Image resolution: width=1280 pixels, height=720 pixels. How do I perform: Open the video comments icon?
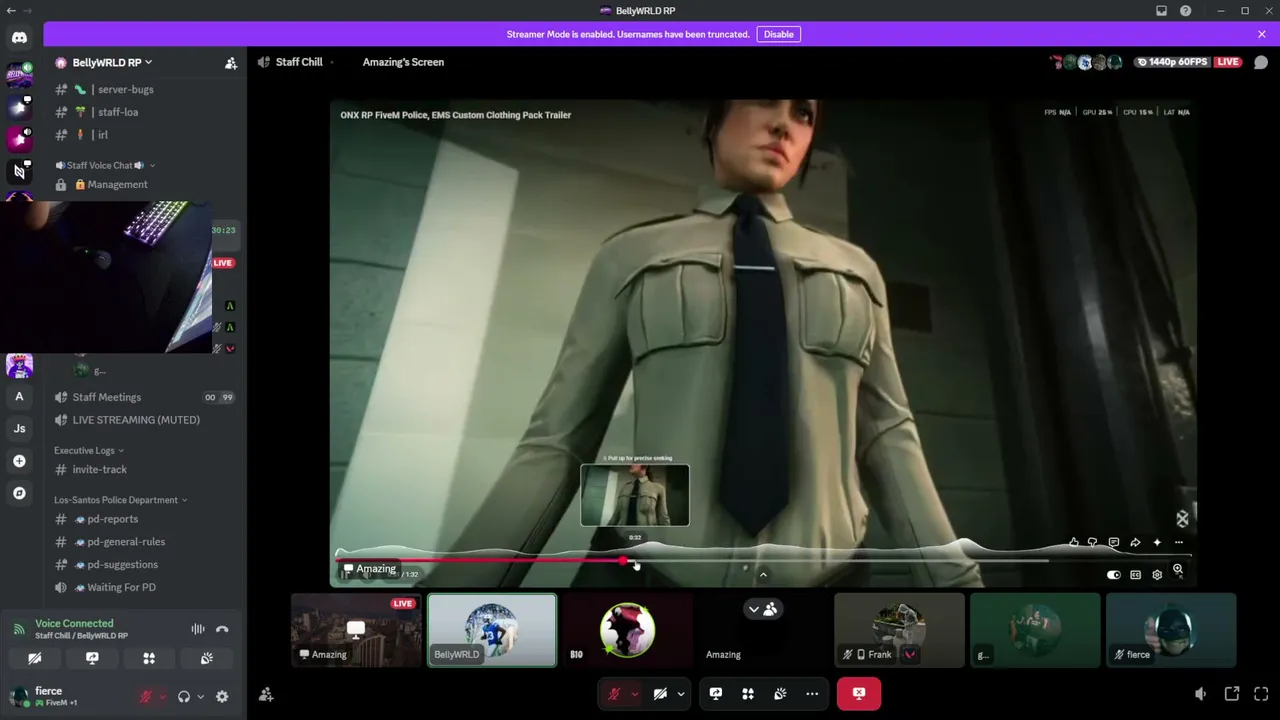tap(1114, 542)
